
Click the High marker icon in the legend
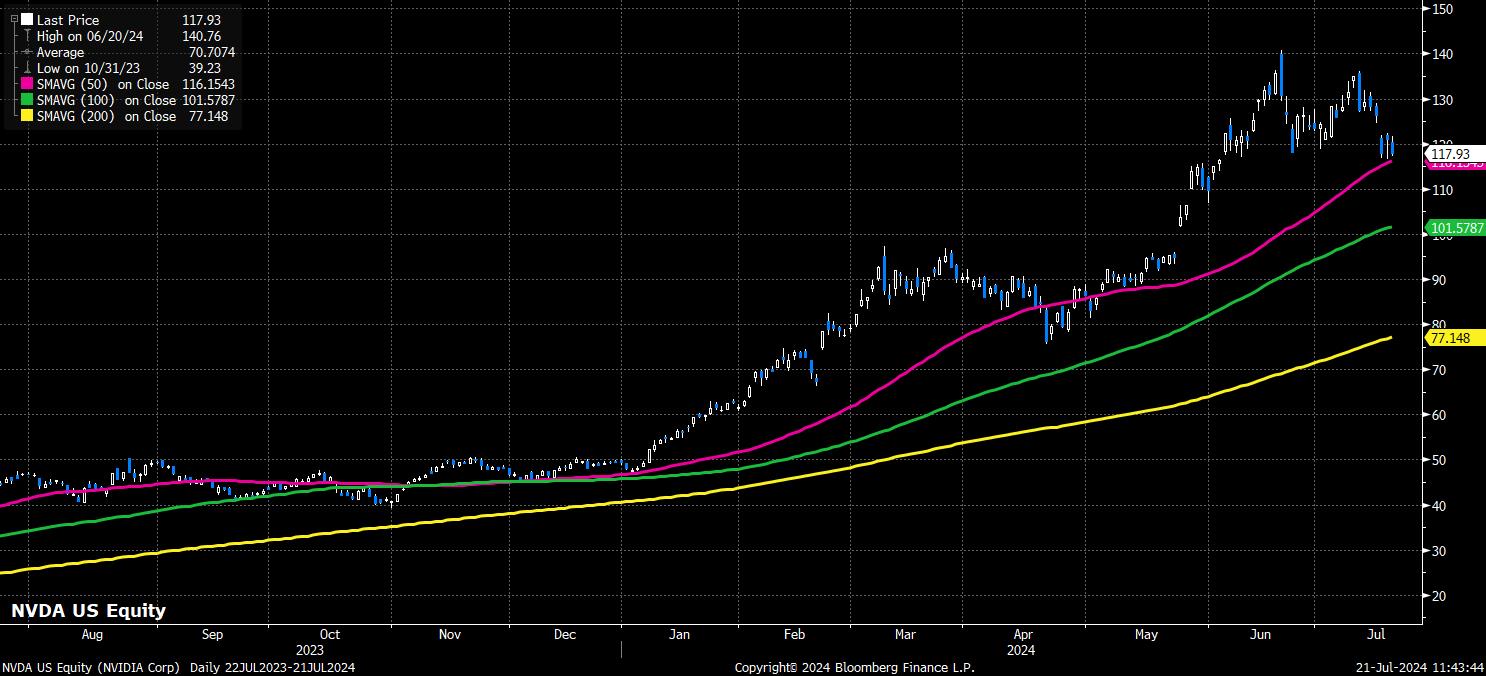click(26, 36)
